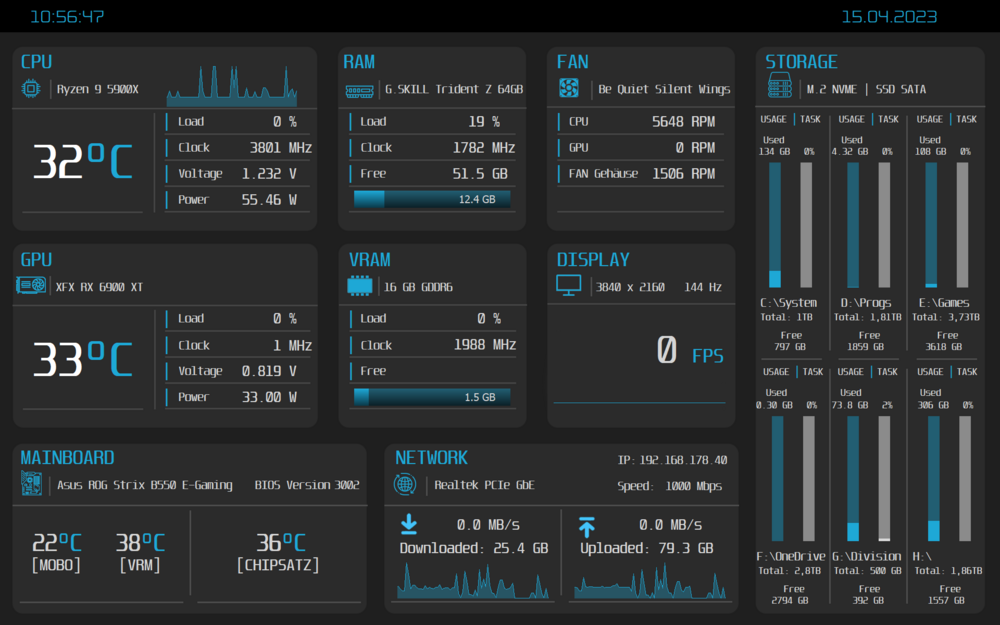Click the CPU chip icon

31,89
